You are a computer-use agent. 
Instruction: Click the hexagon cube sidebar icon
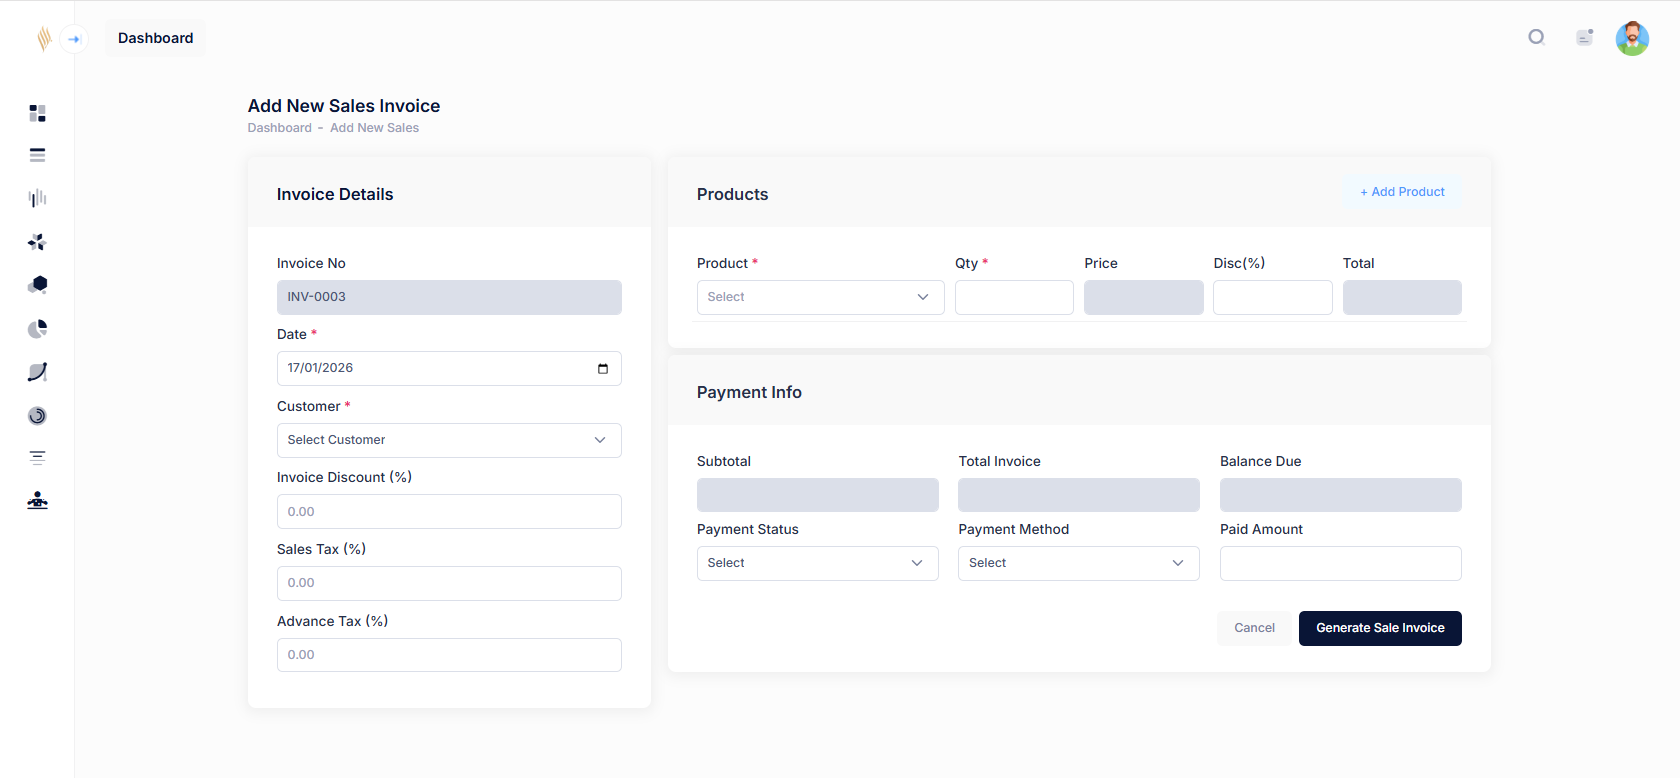click(x=37, y=285)
